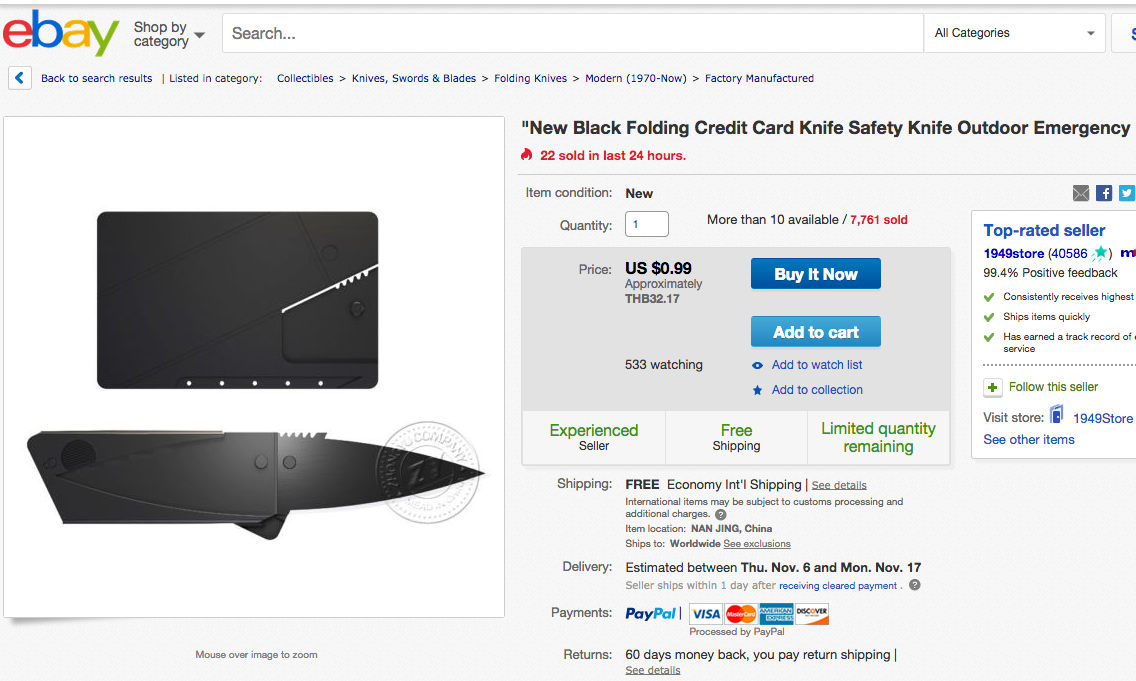1136x681 pixels.
Task: Open the Shop by category dropdown
Action: click(168, 34)
